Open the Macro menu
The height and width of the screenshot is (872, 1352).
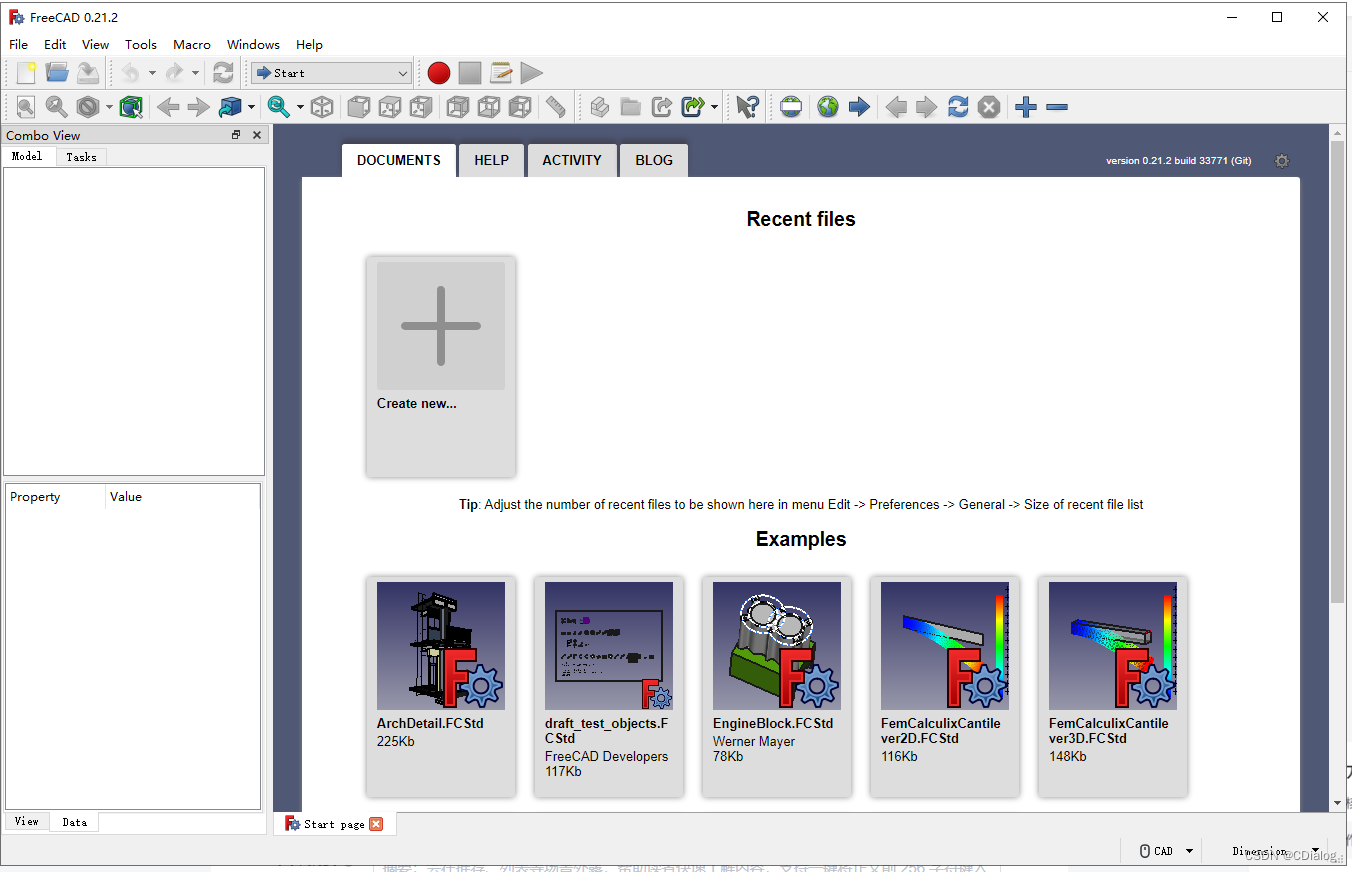[x=192, y=44]
